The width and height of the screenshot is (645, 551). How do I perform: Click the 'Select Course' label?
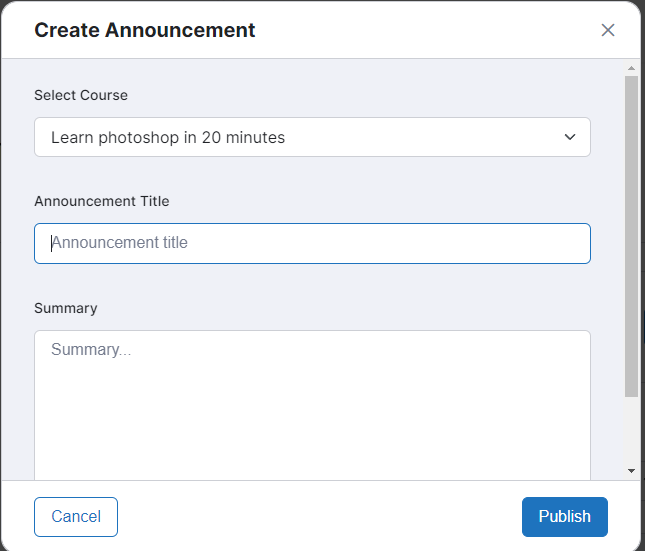click(x=81, y=95)
